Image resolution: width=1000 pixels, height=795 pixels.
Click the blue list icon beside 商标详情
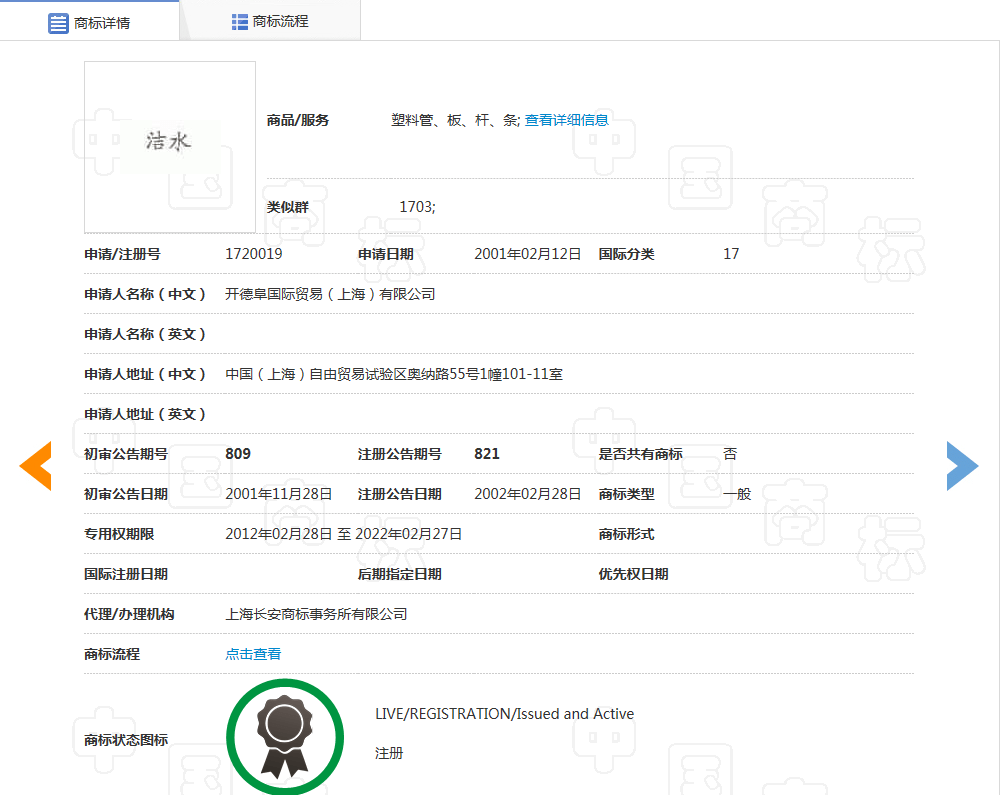pos(58,24)
